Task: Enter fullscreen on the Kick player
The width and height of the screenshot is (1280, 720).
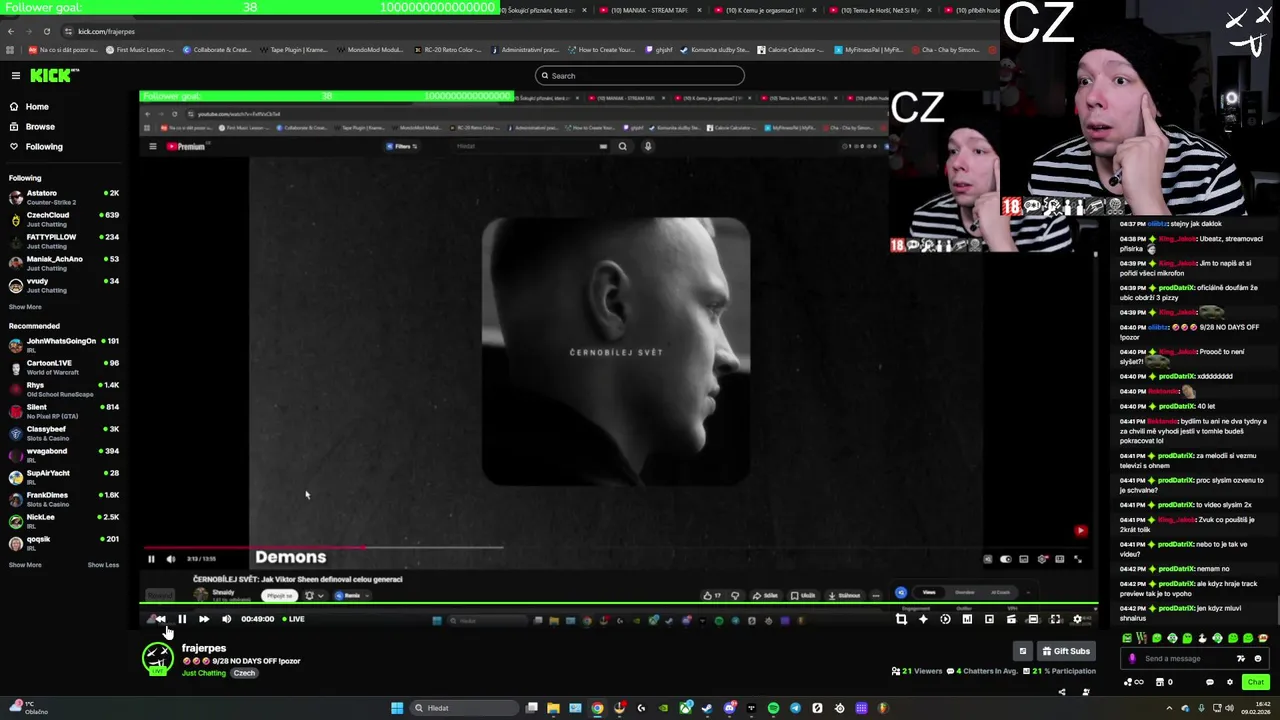Action: click(1055, 620)
